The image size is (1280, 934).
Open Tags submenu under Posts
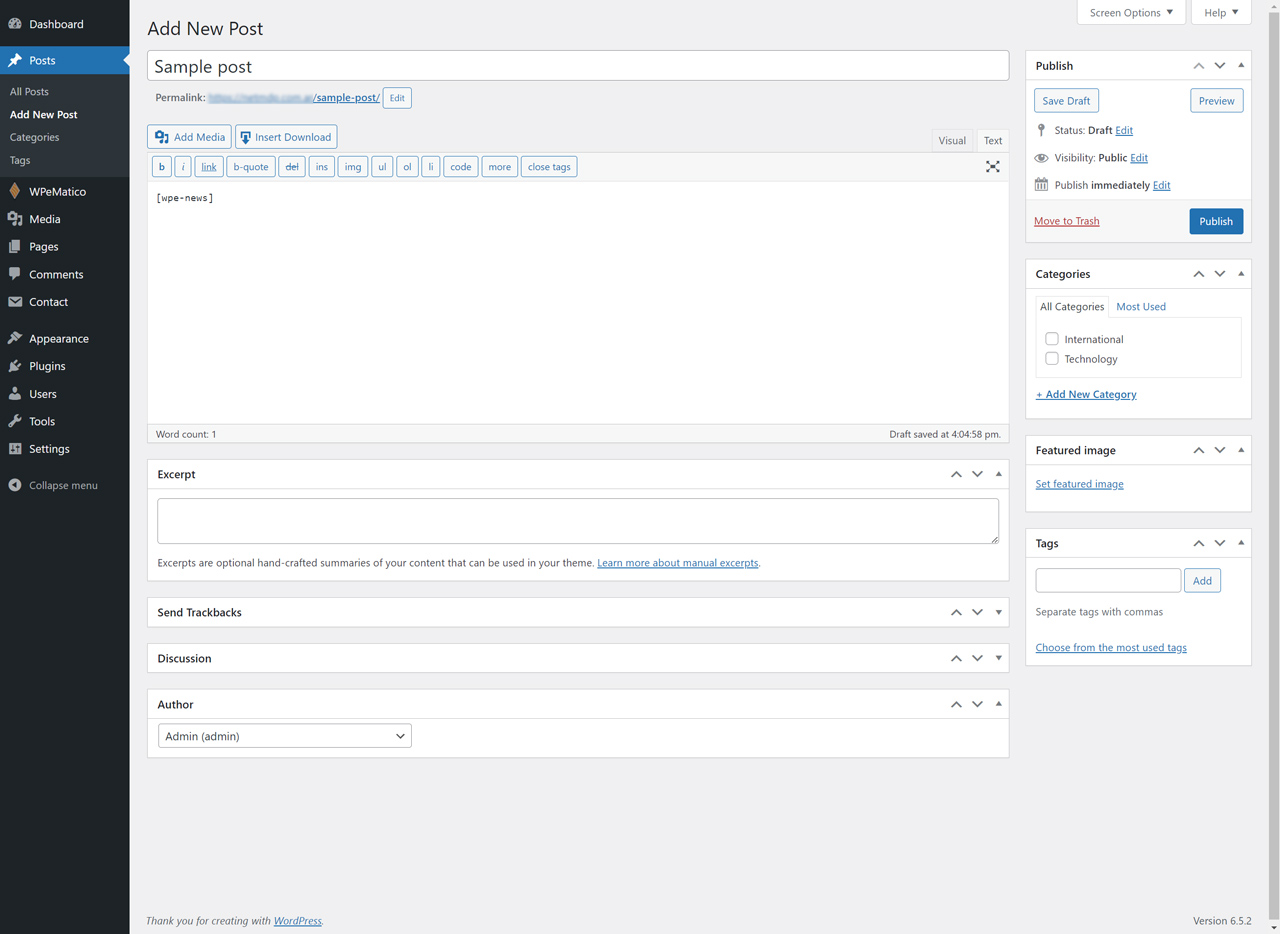(x=20, y=160)
